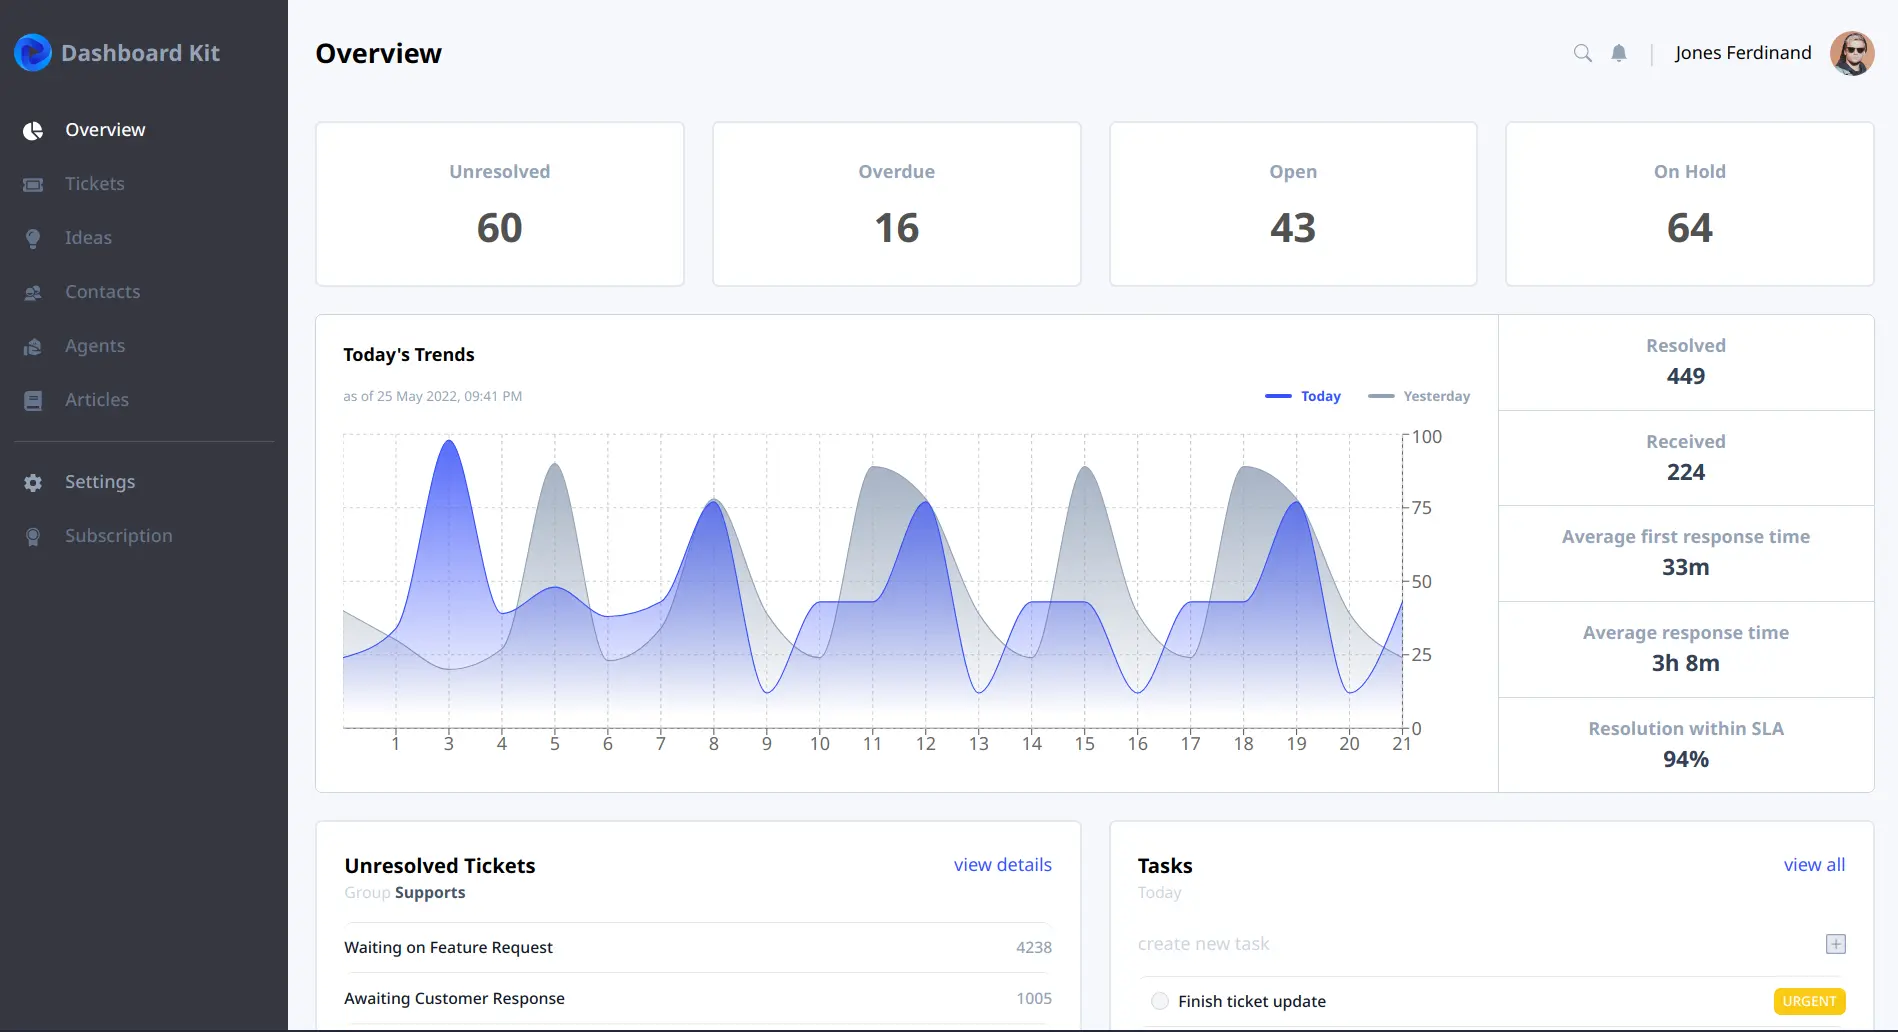Viewport: 1898px width, 1032px height.
Task: Open the Subscription menu item
Action: coord(118,536)
